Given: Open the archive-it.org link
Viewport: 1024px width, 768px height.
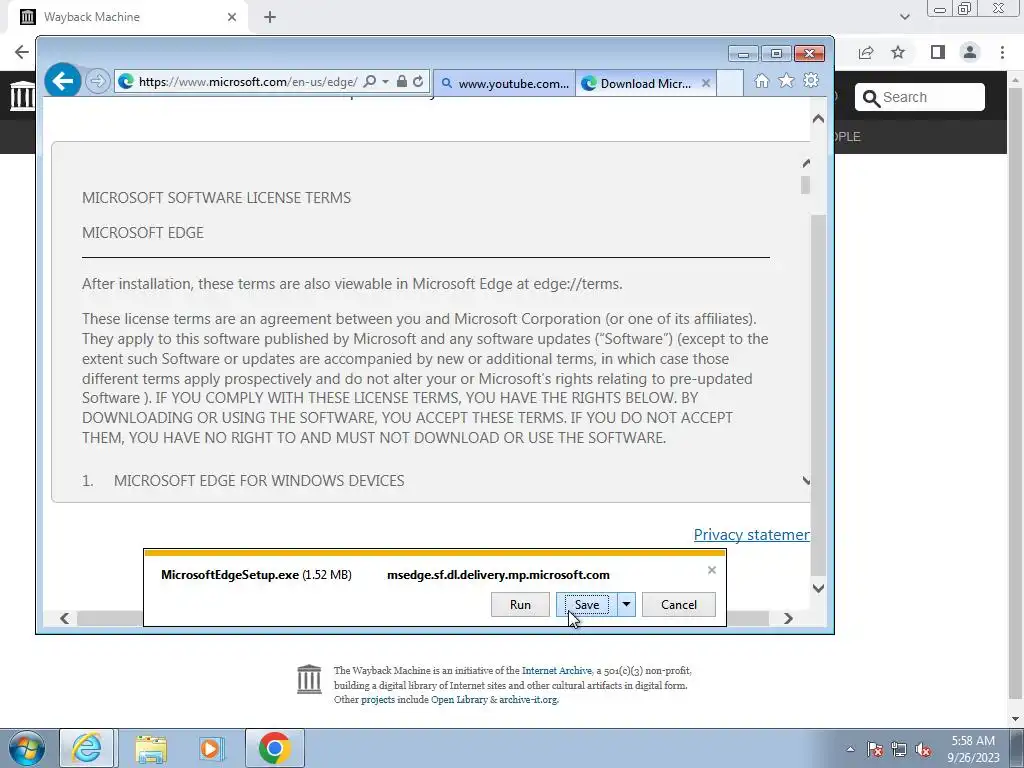Looking at the screenshot, I should coord(528,699).
